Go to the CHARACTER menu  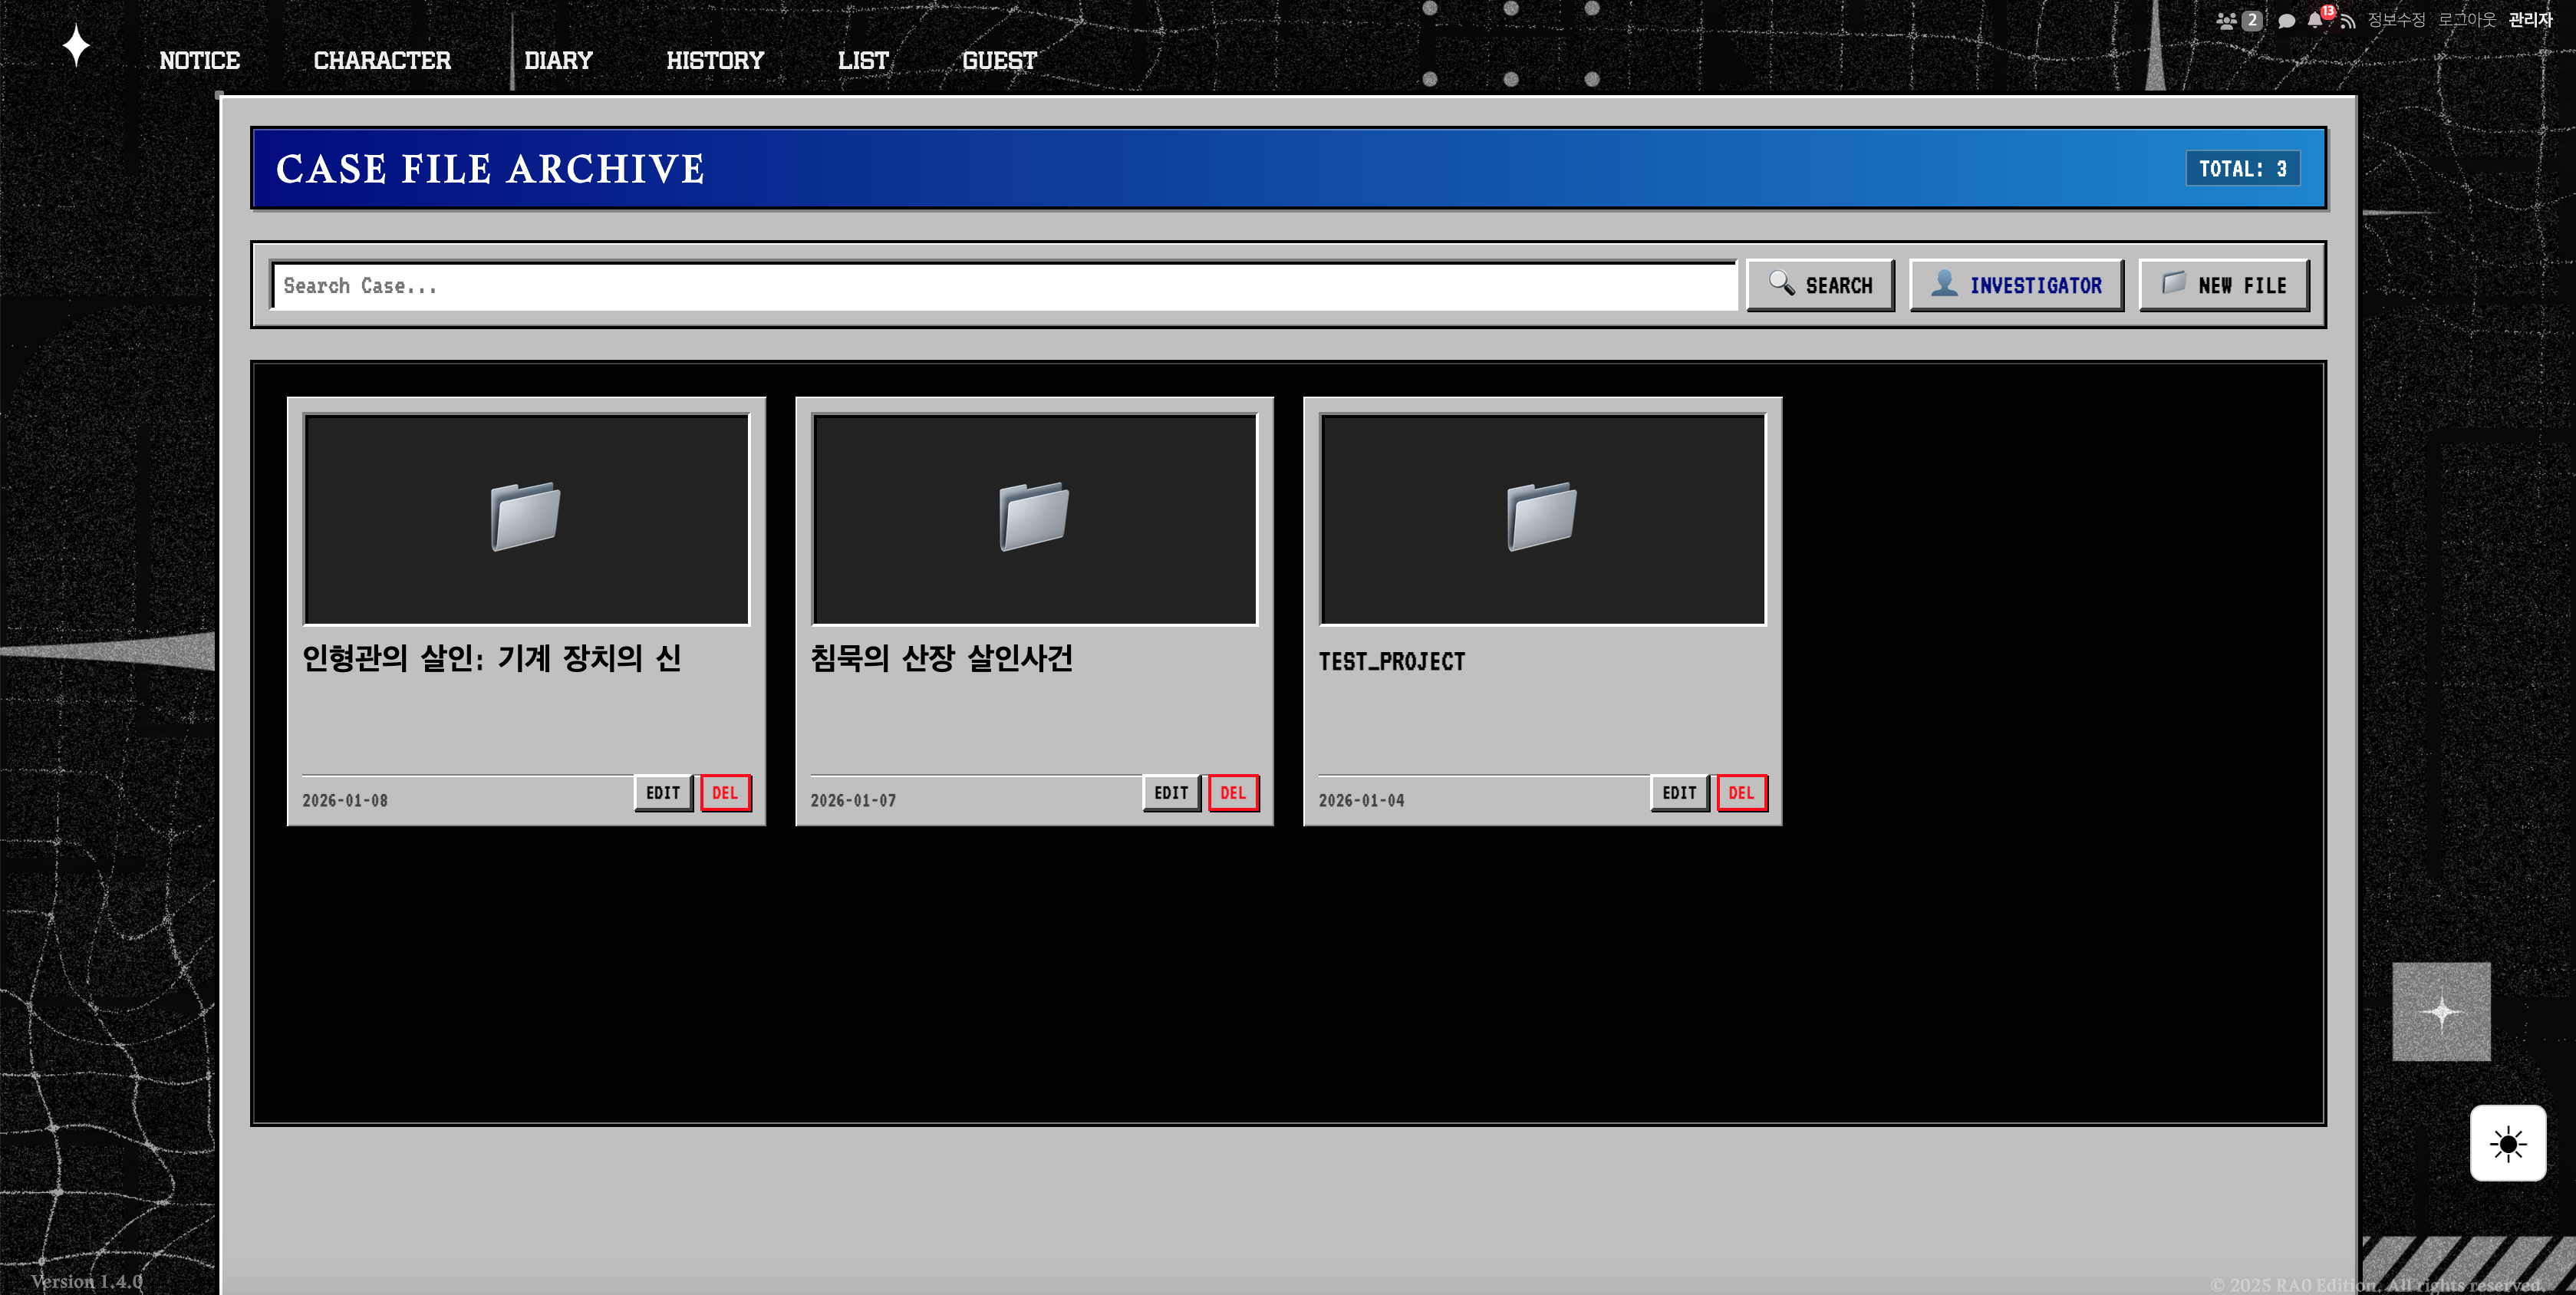(382, 61)
